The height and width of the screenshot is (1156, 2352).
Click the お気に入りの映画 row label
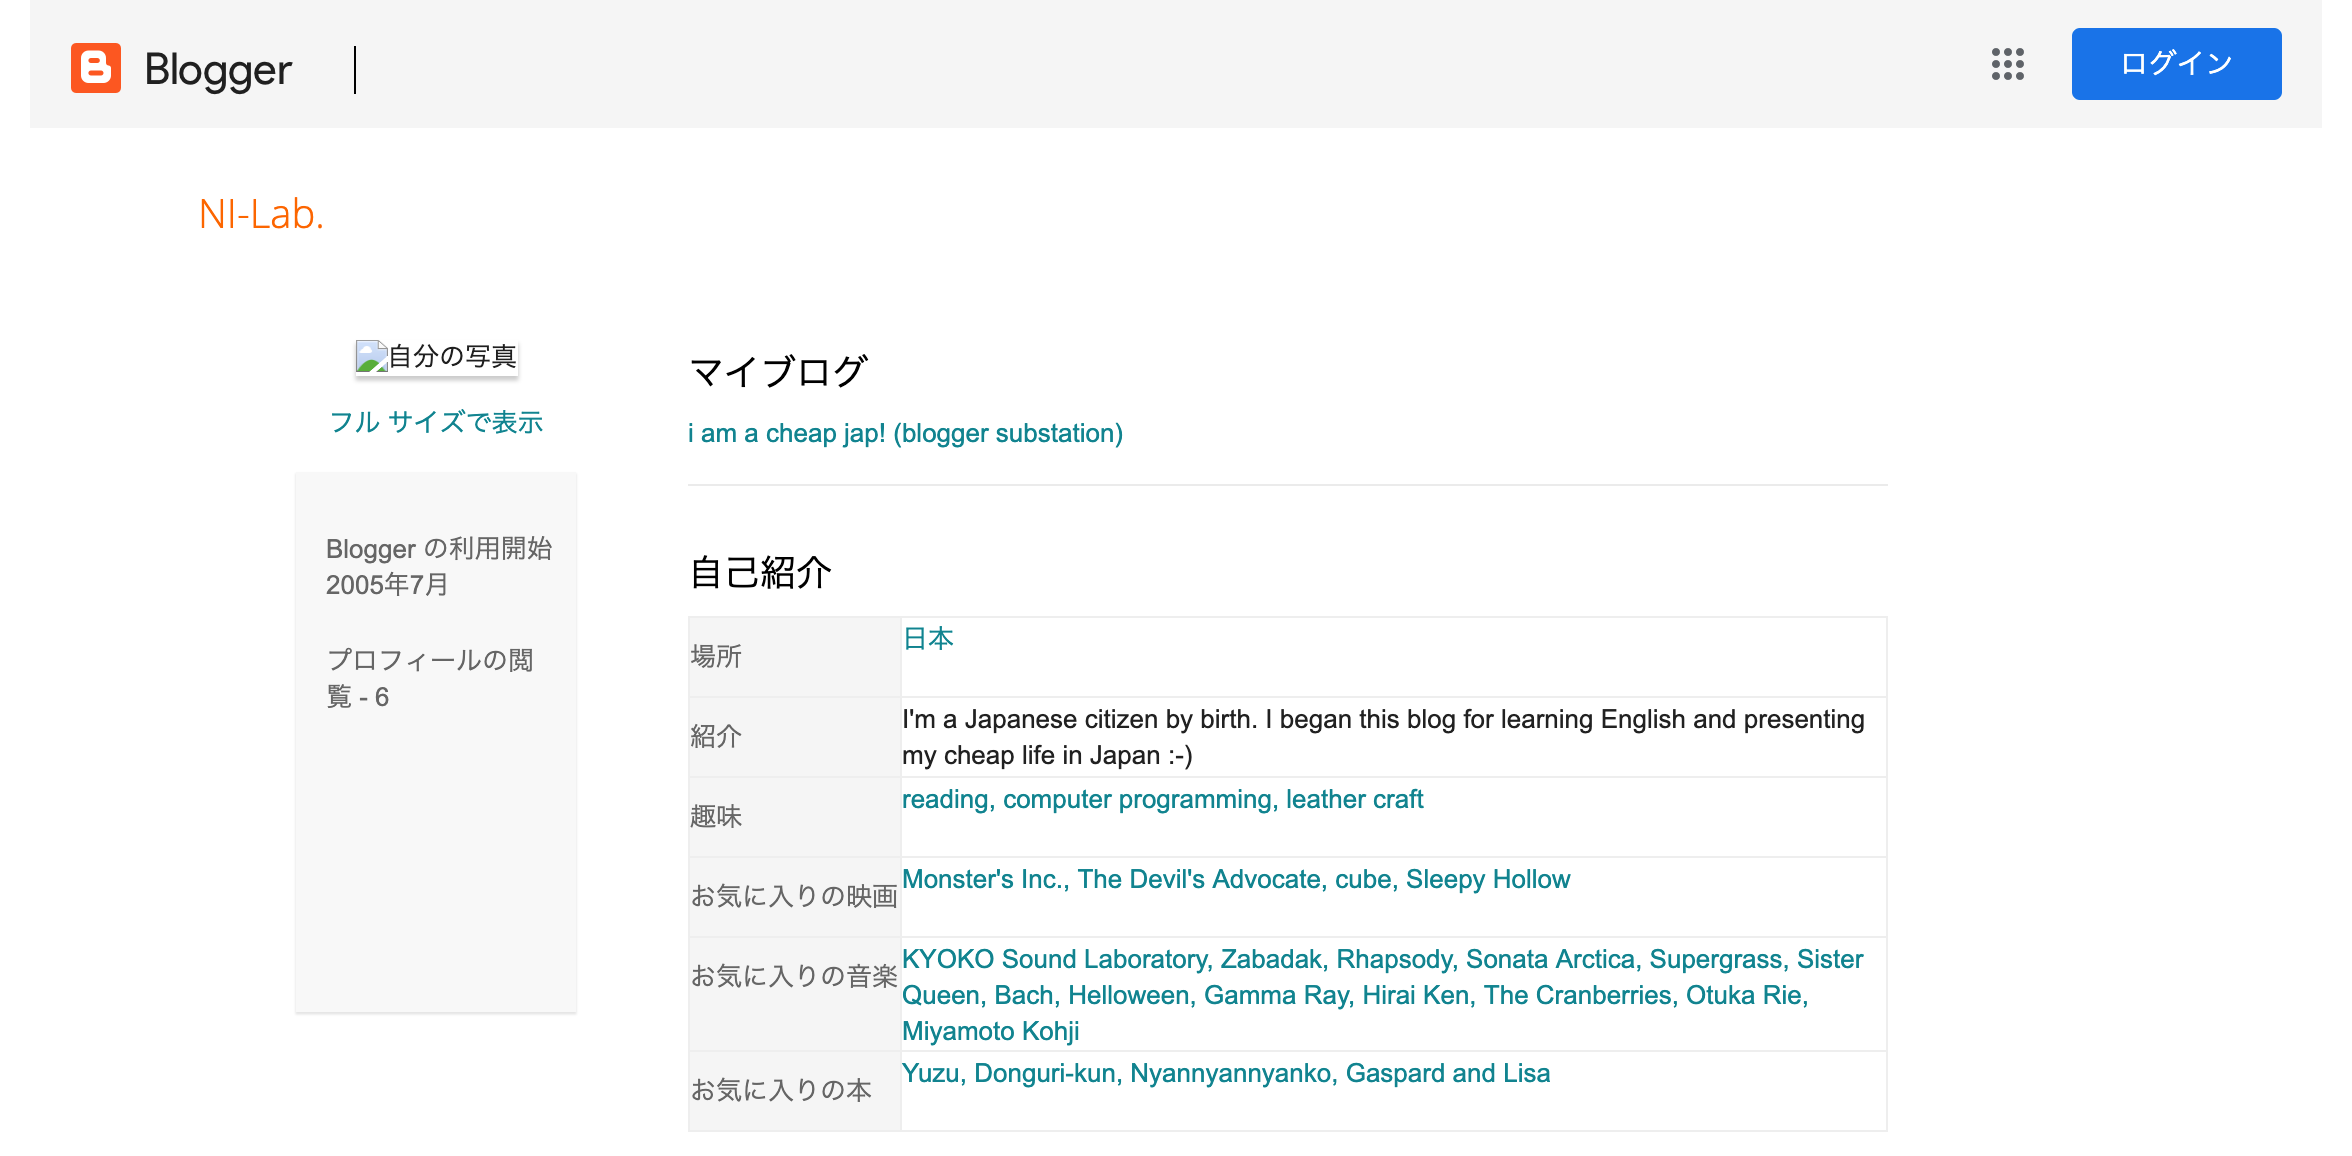tap(794, 896)
